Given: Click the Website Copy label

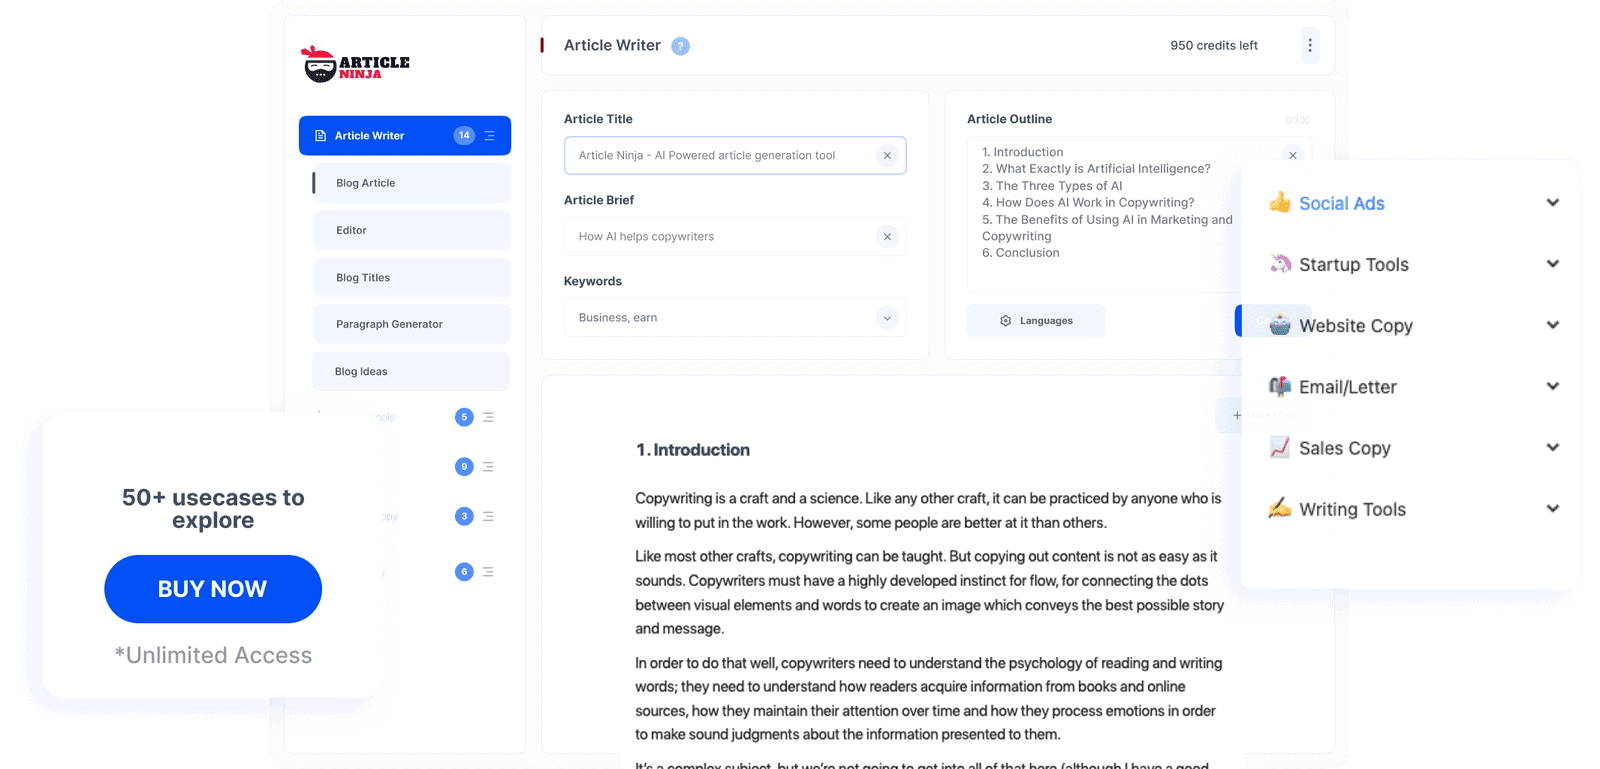Looking at the screenshot, I should [1356, 326].
